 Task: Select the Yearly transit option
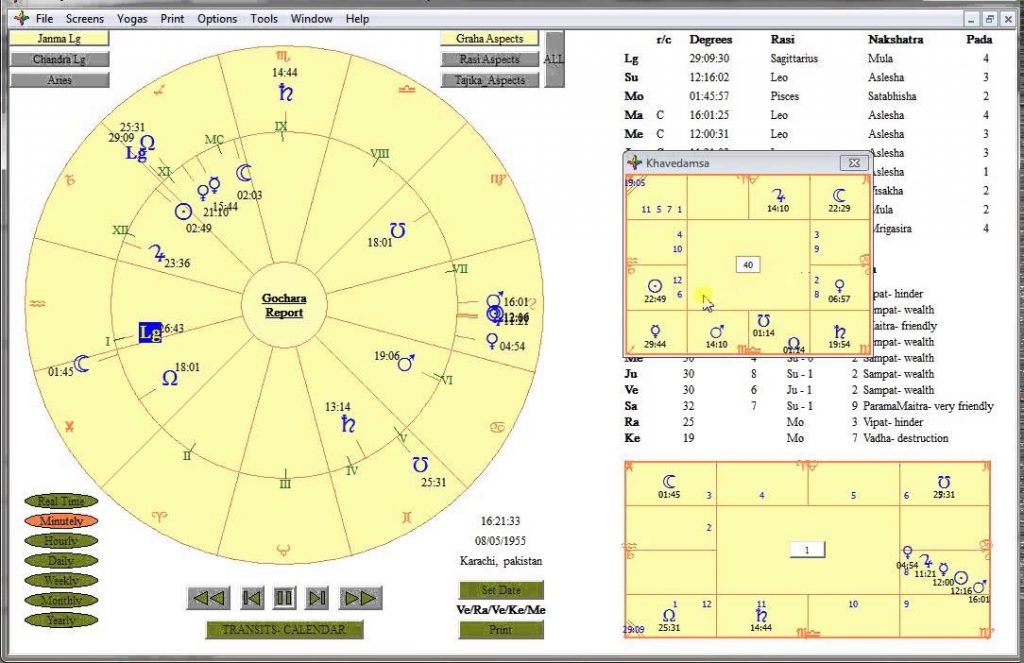tap(58, 620)
